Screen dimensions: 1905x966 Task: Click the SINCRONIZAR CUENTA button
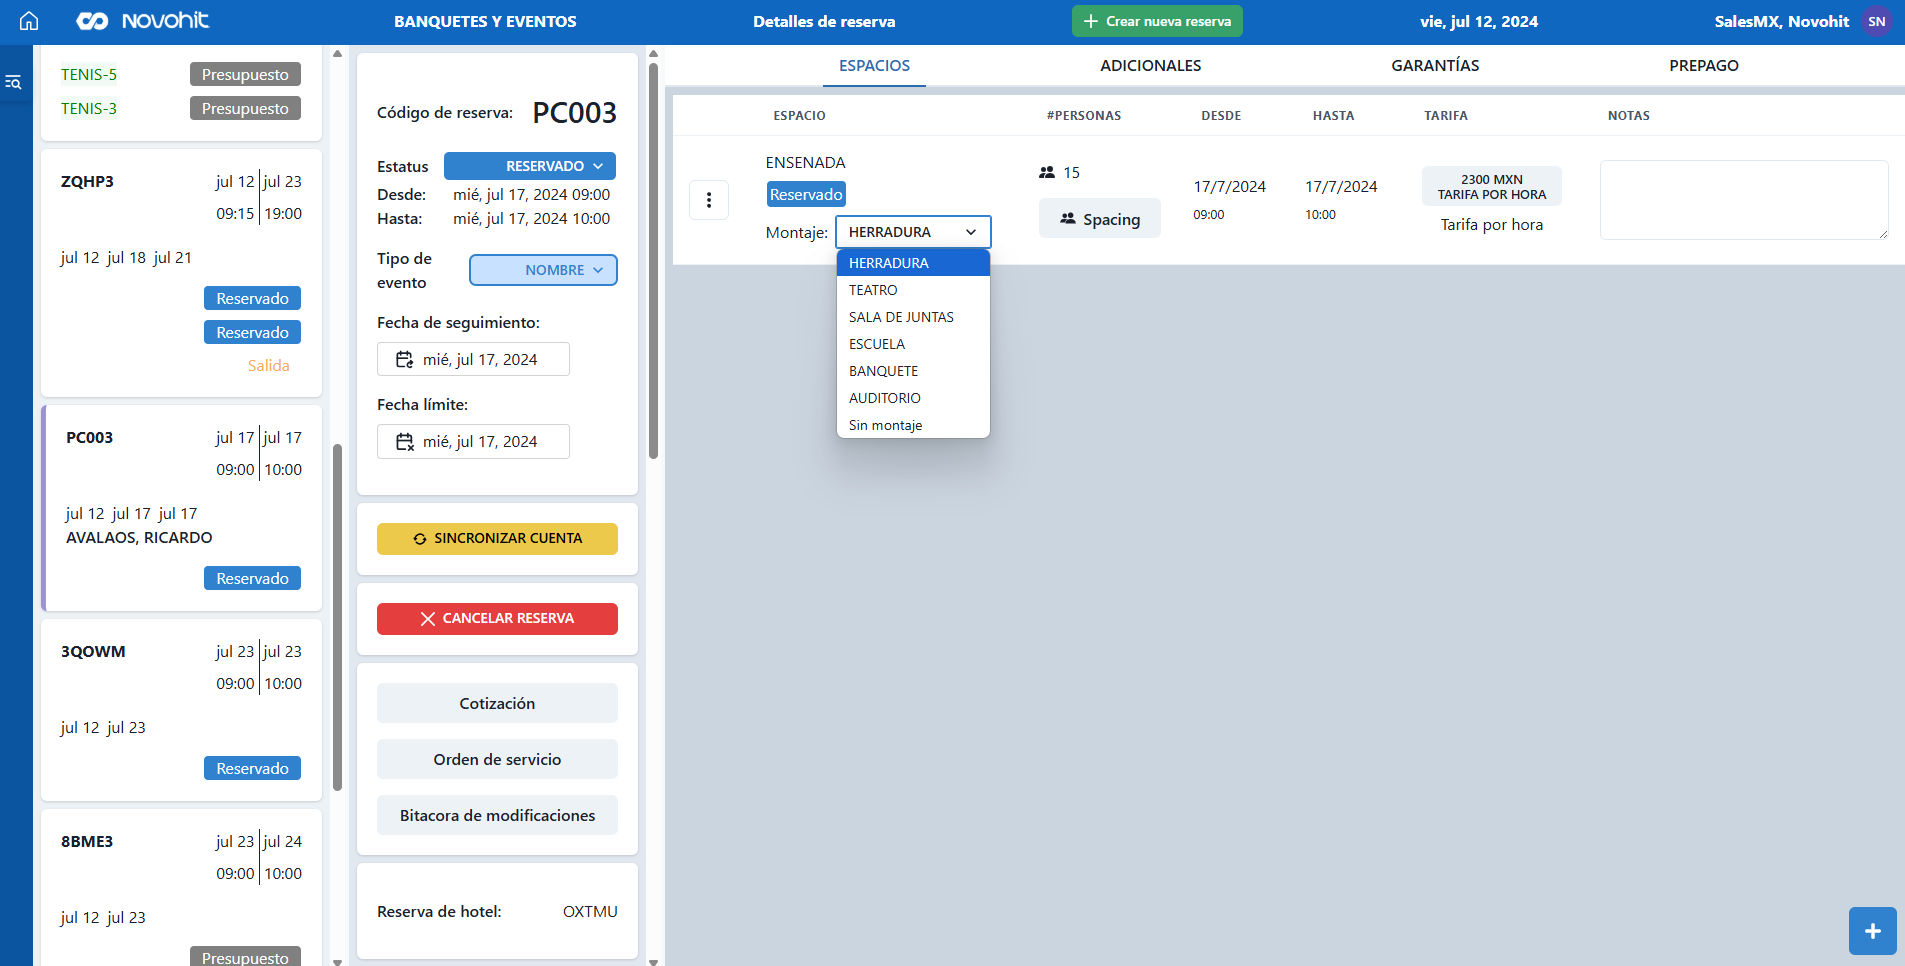click(497, 538)
